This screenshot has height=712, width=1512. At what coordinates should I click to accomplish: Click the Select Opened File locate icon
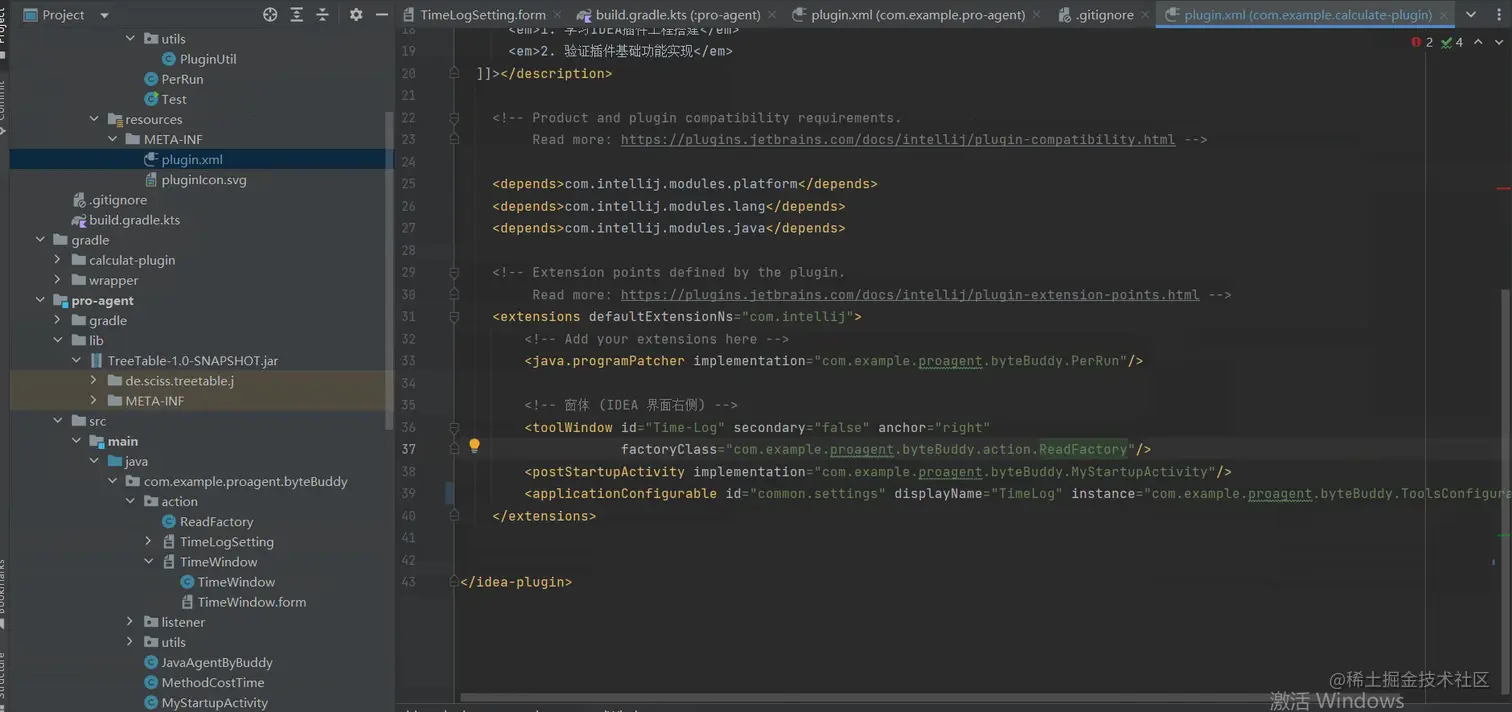tap(270, 15)
